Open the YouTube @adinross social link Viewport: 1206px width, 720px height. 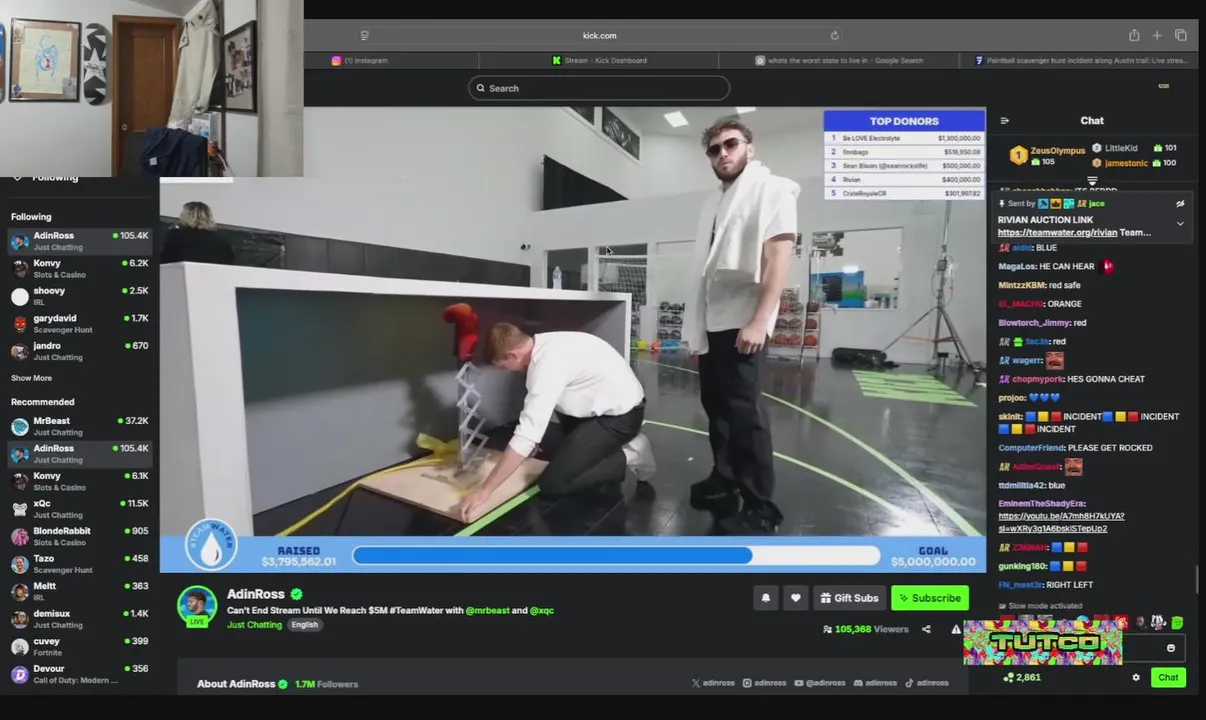point(819,683)
